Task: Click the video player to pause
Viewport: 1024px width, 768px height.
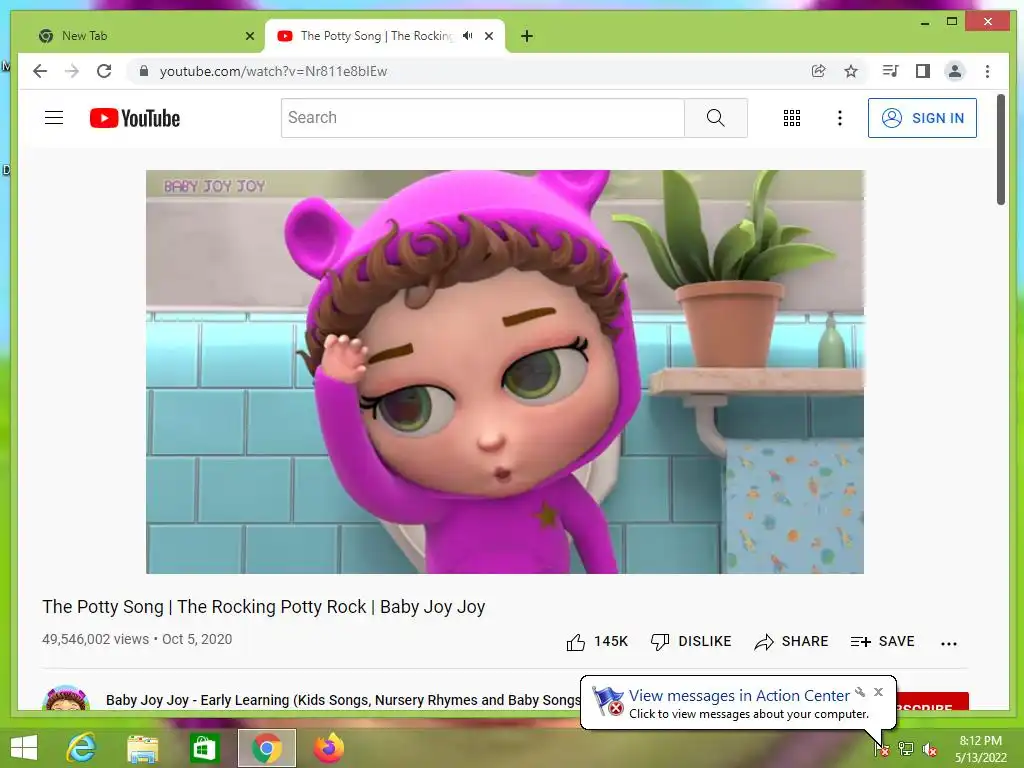Action: coord(505,372)
